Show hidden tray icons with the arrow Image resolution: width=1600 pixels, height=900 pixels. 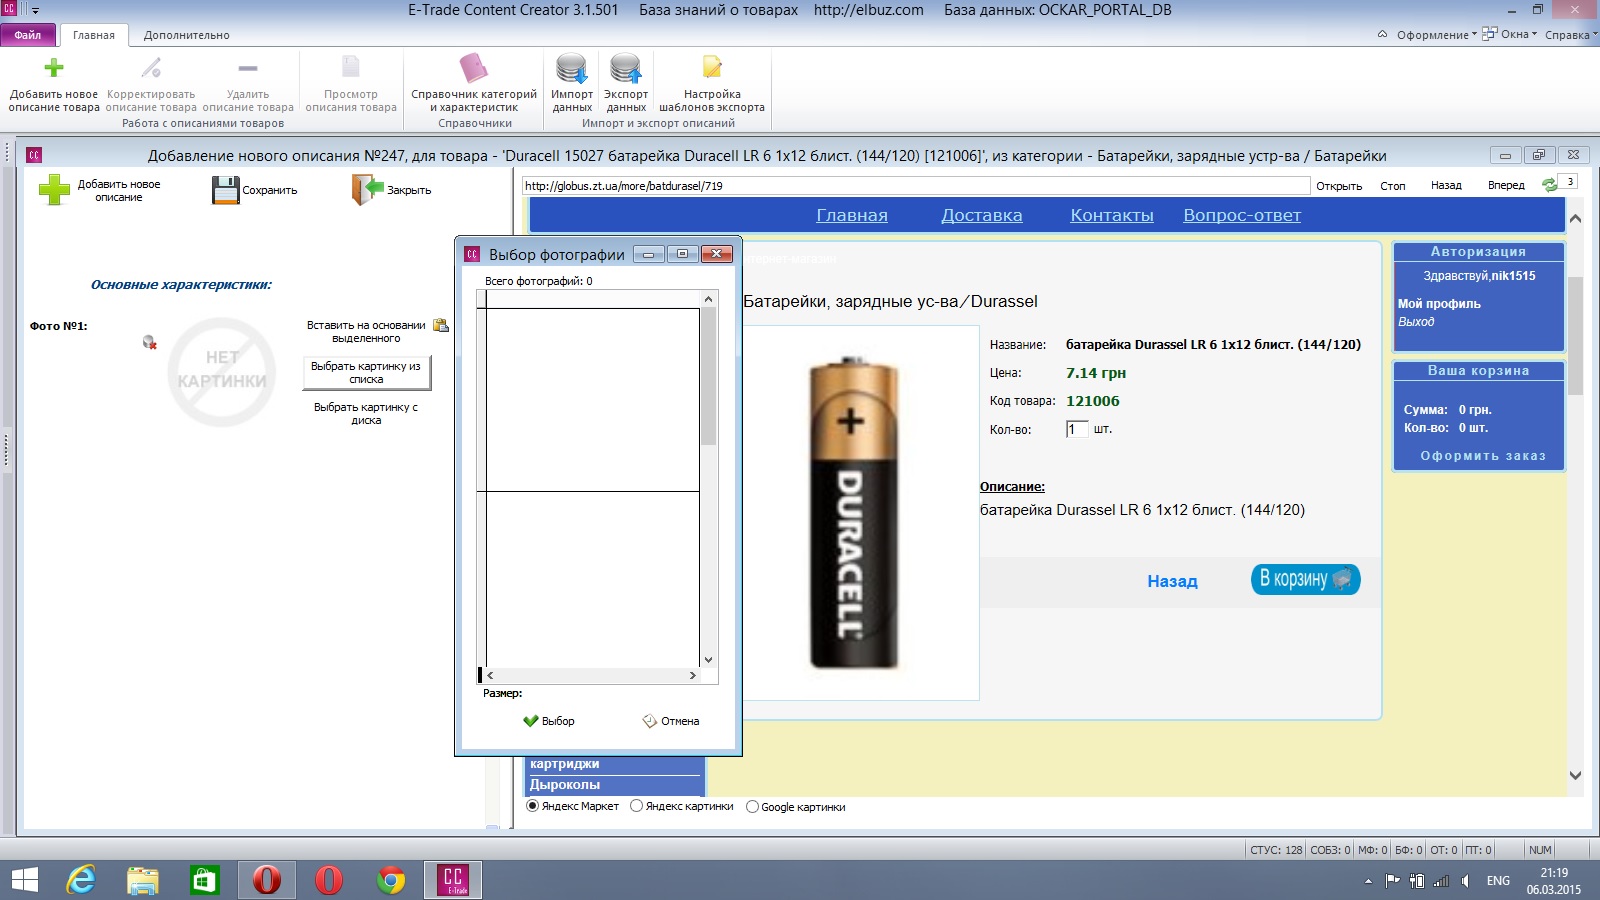(x=1368, y=881)
